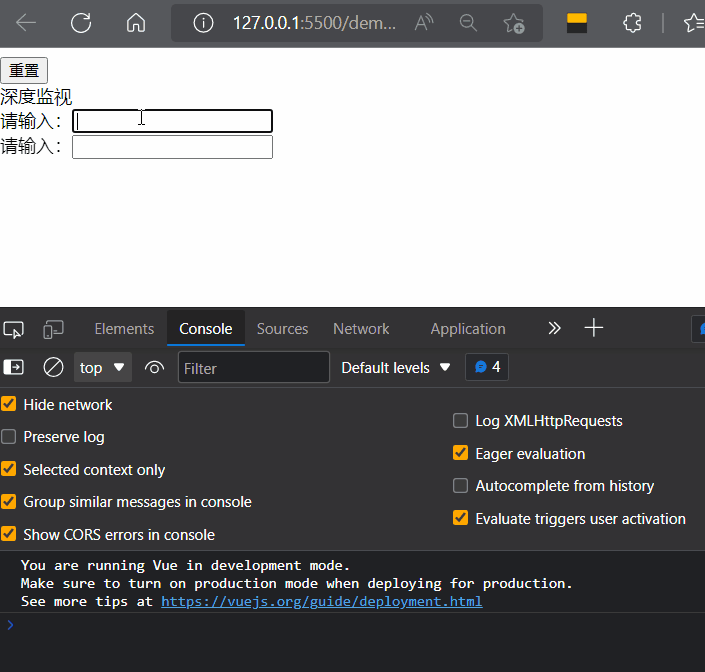Add this page to favorites star icon
This screenshot has width=705, height=672.
[513, 23]
